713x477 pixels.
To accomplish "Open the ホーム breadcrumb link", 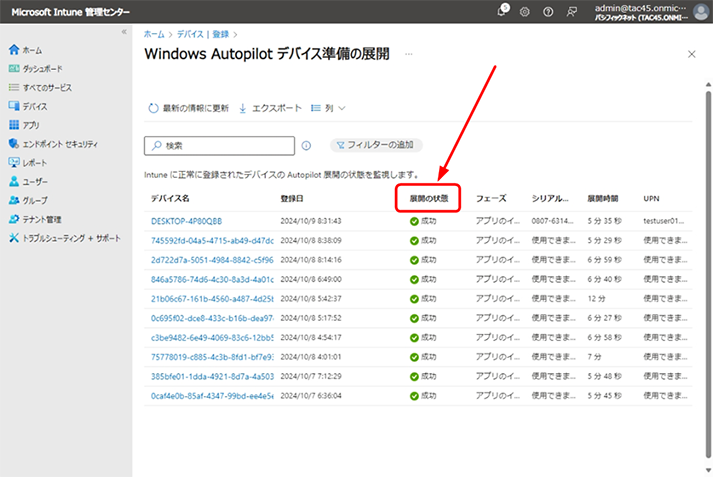I will coord(154,34).
